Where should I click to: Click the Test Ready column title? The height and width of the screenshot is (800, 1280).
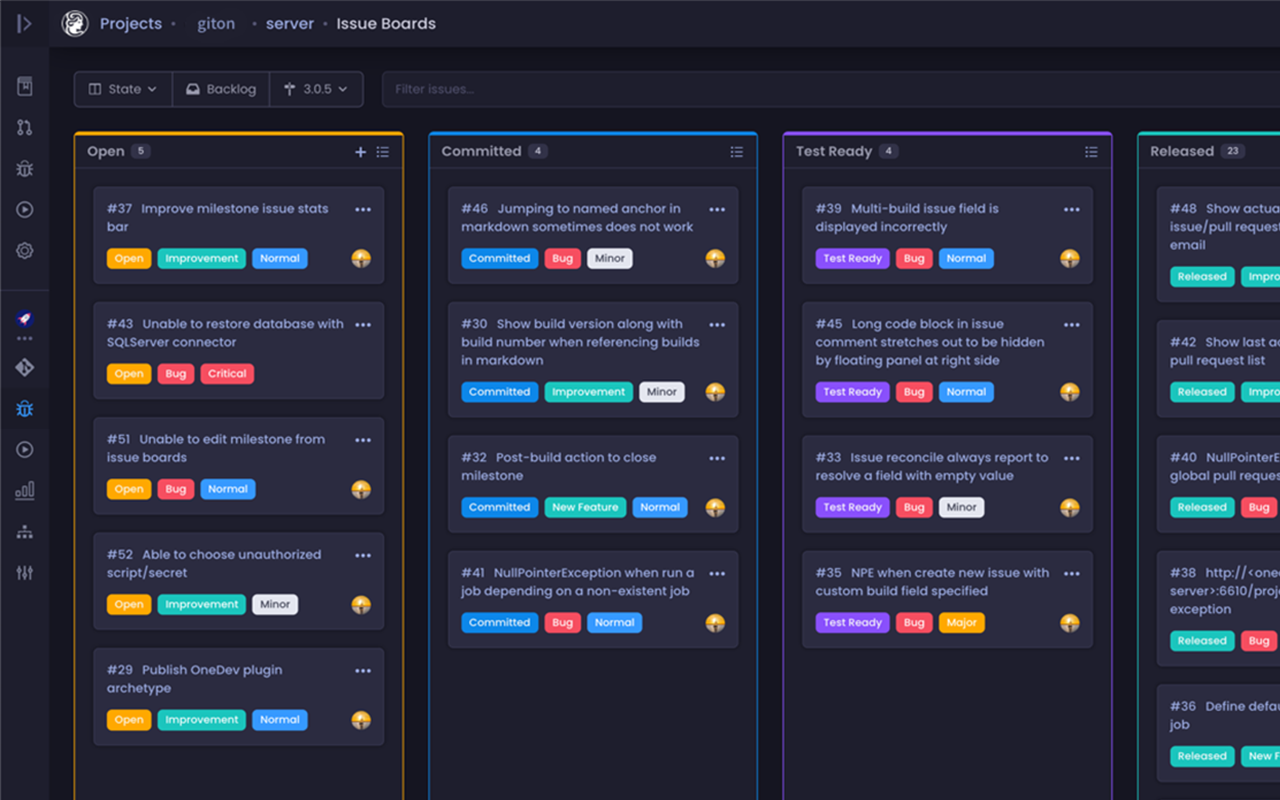point(834,152)
